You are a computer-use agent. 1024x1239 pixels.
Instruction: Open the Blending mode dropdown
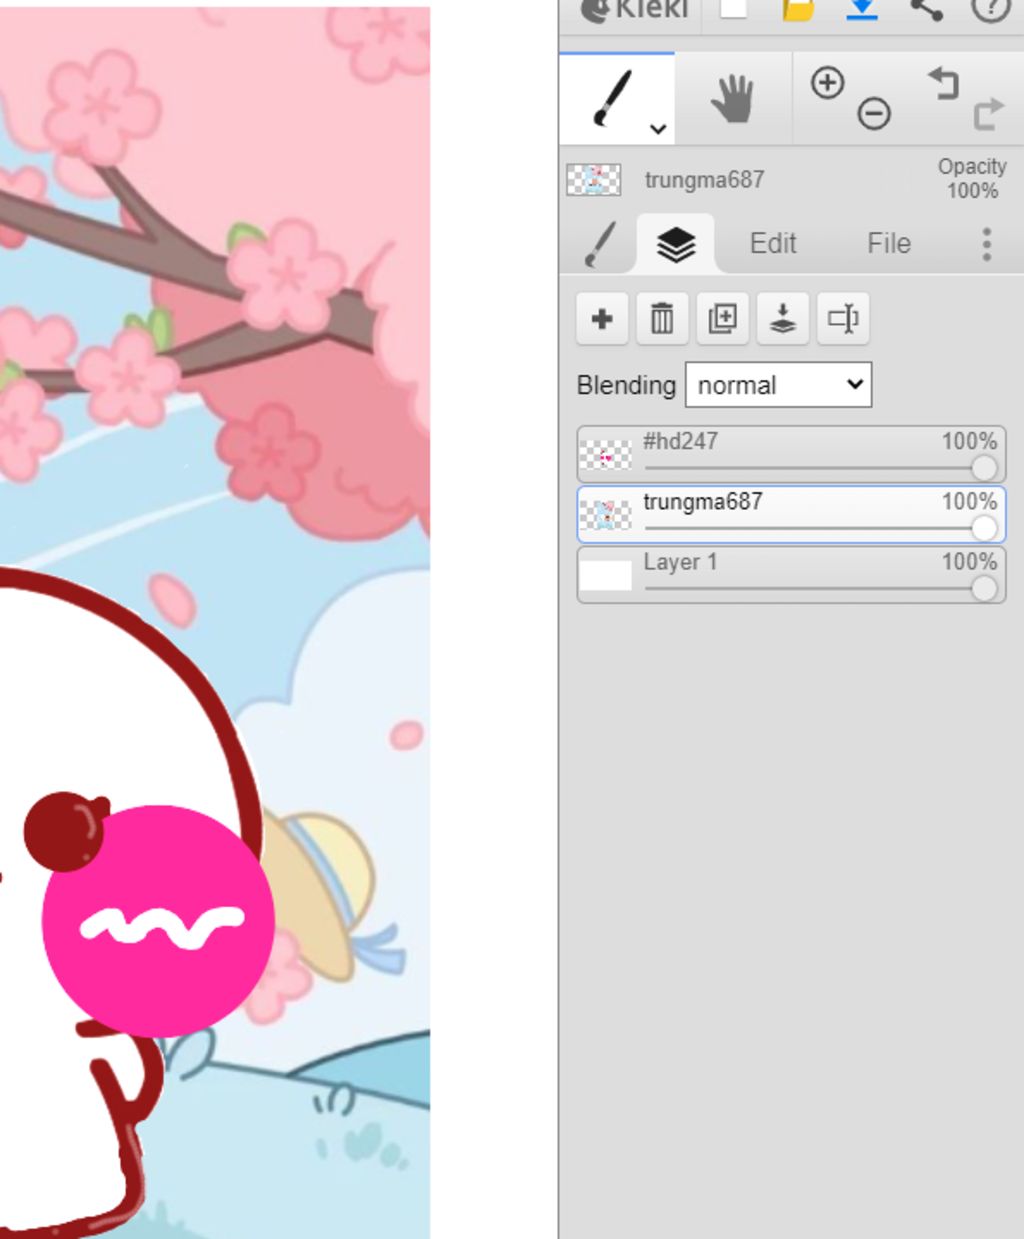pyautogui.click(x=778, y=385)
